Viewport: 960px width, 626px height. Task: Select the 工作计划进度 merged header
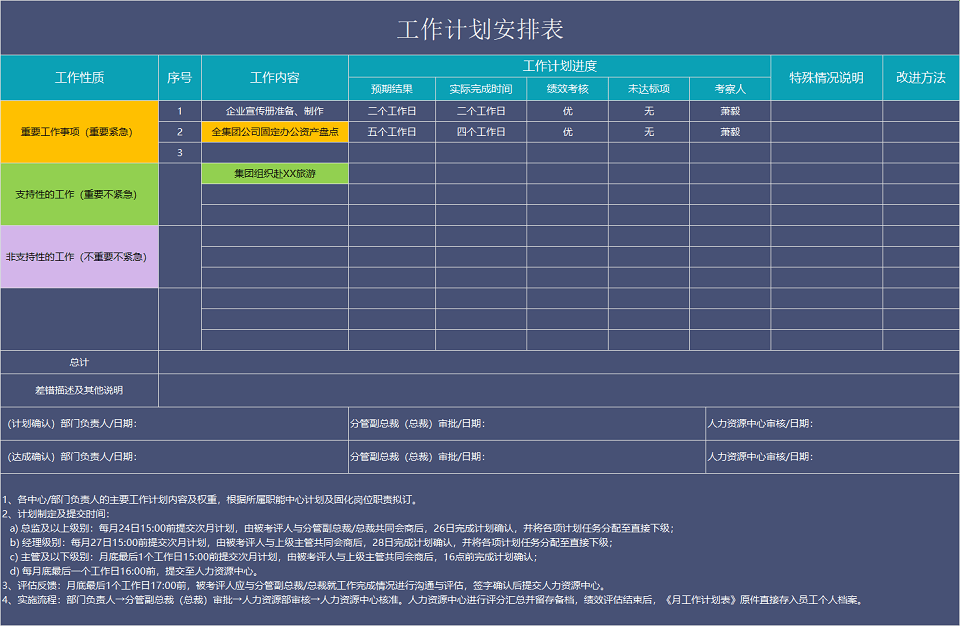[x=559, y=66]
